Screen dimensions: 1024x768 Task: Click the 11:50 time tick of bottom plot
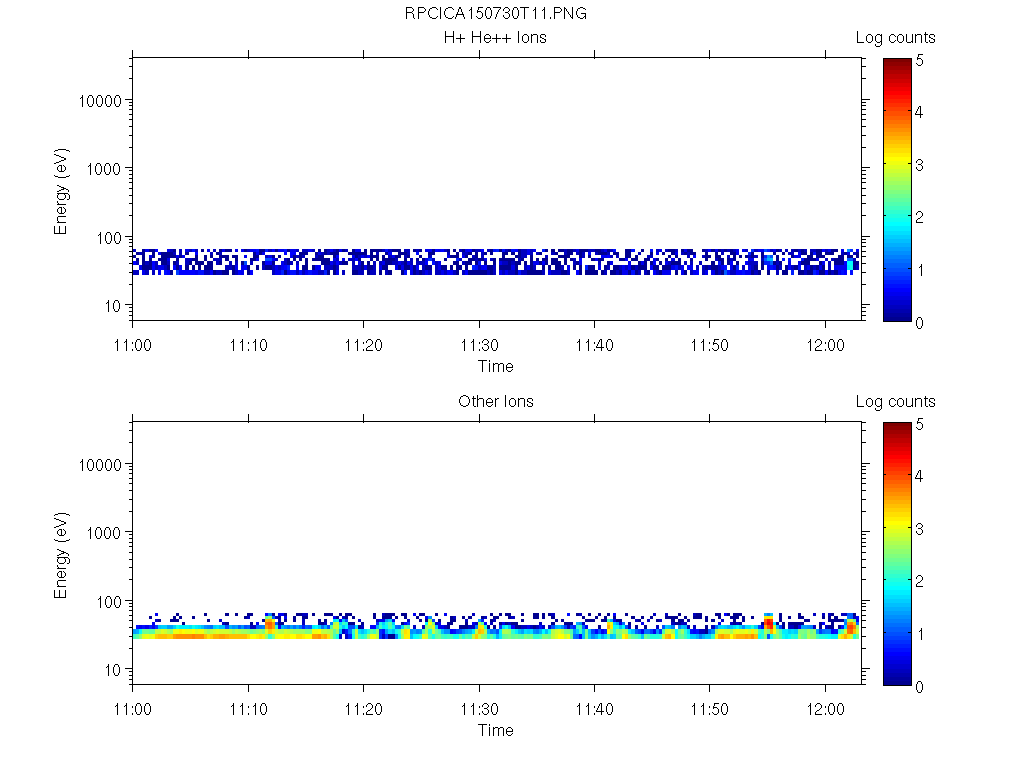710,709
